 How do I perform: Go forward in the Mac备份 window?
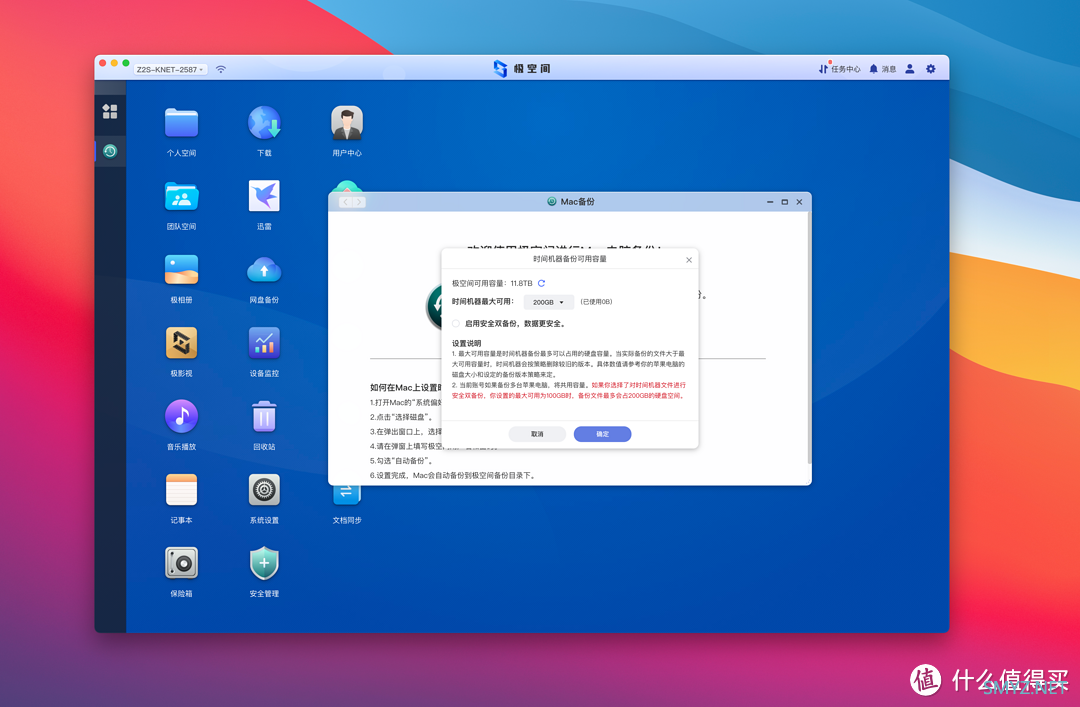coord(359,202)
